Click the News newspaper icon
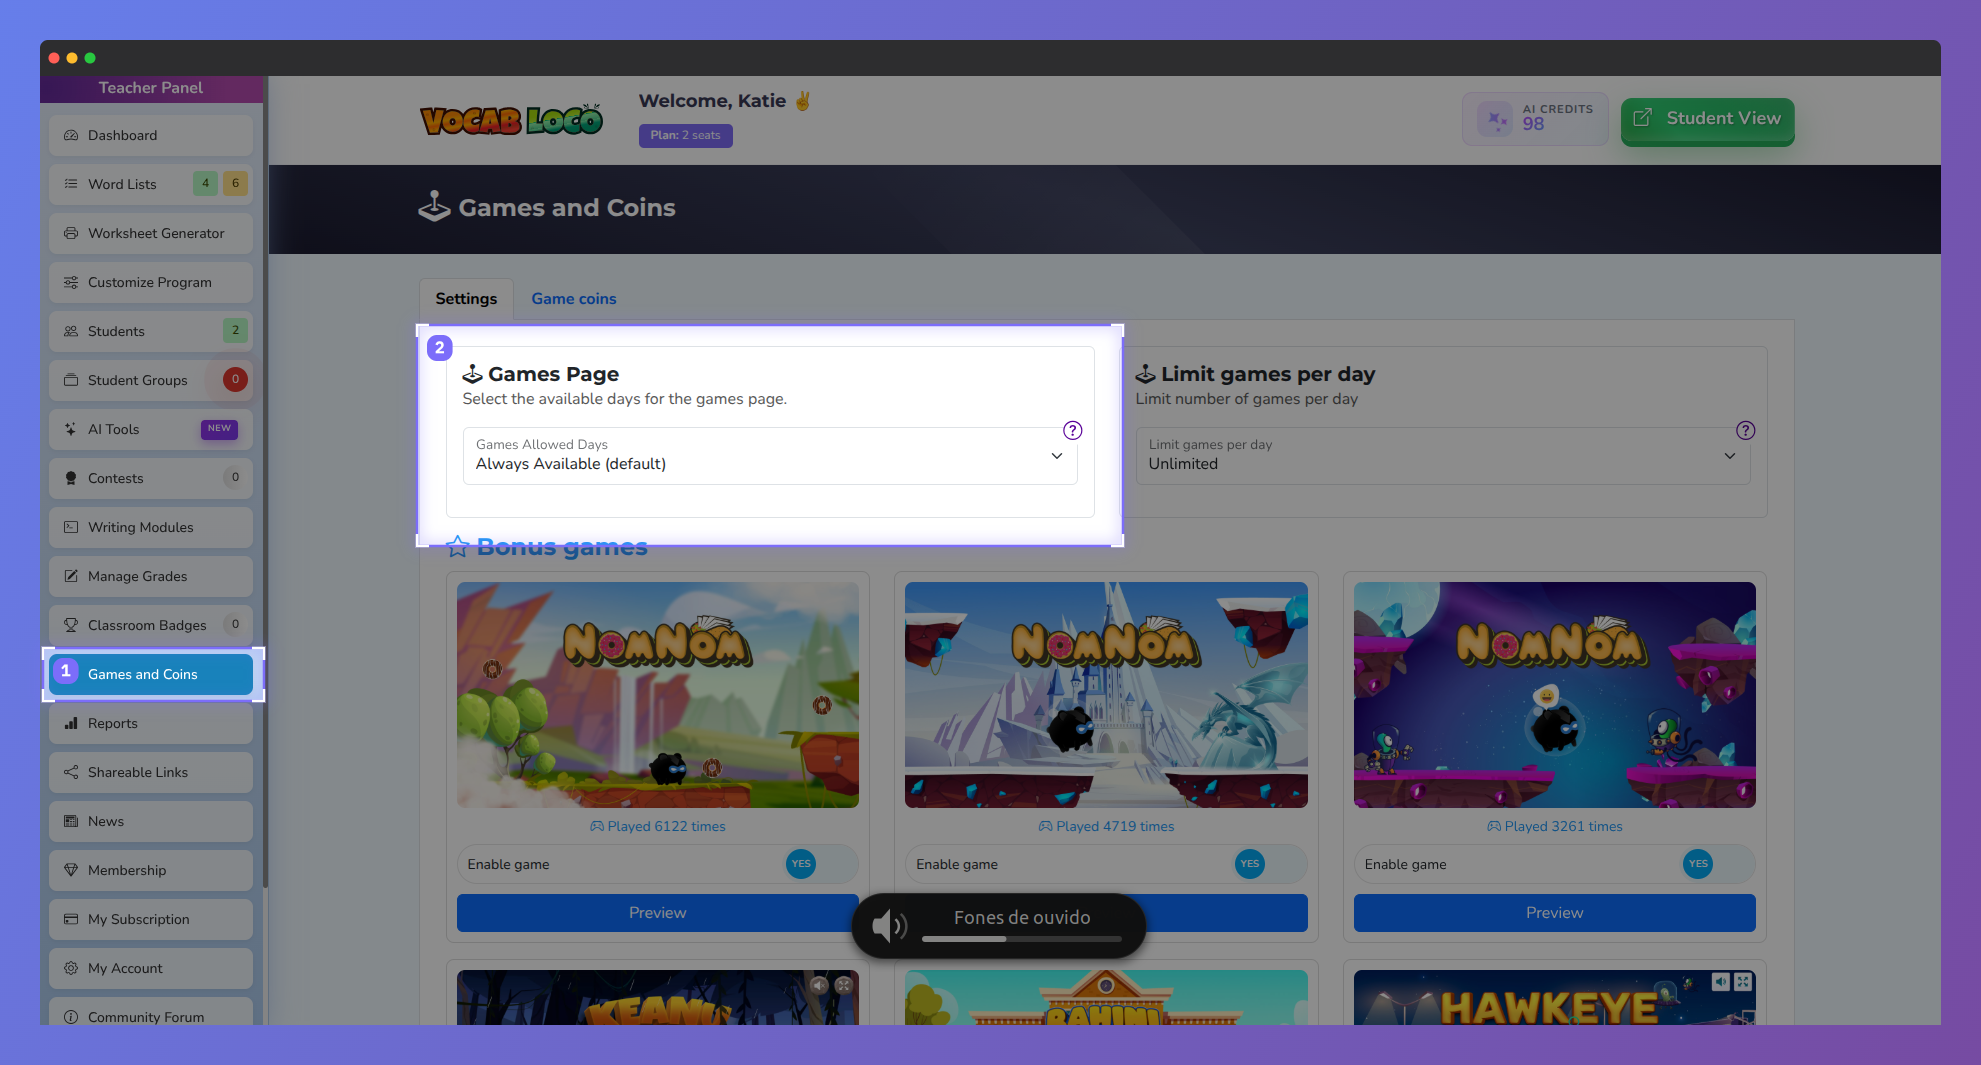Viewport: 1981px width, 1065px height. 71,821
